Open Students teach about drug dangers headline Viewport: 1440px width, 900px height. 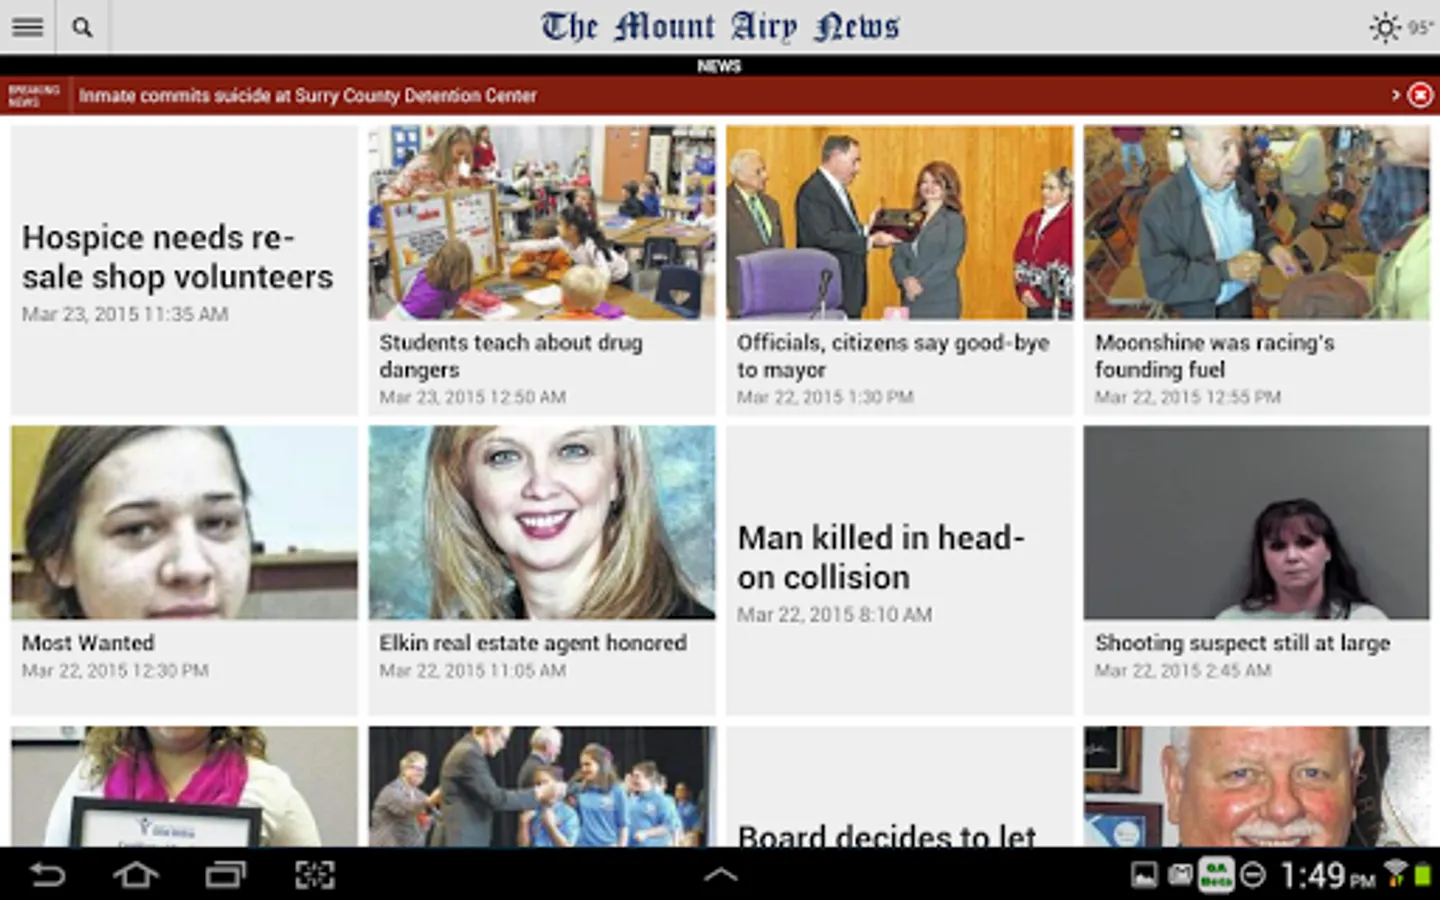[x=510, y=356]
